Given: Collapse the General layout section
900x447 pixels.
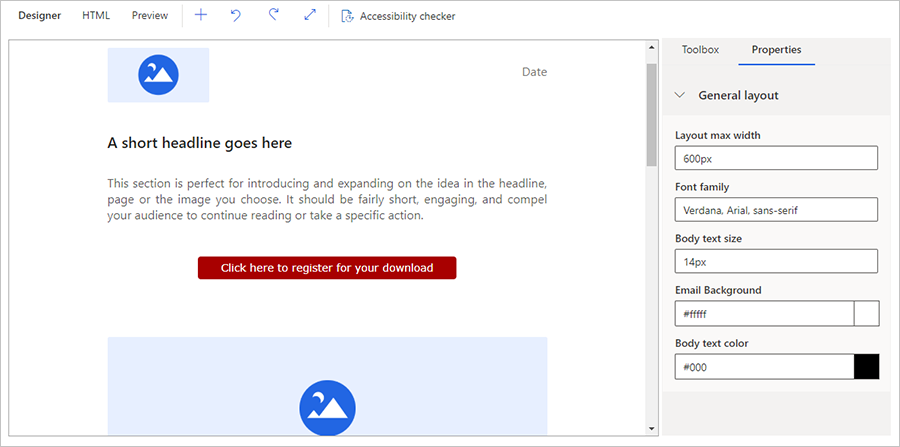Looking at the screenshot, I should pos(680,95).
